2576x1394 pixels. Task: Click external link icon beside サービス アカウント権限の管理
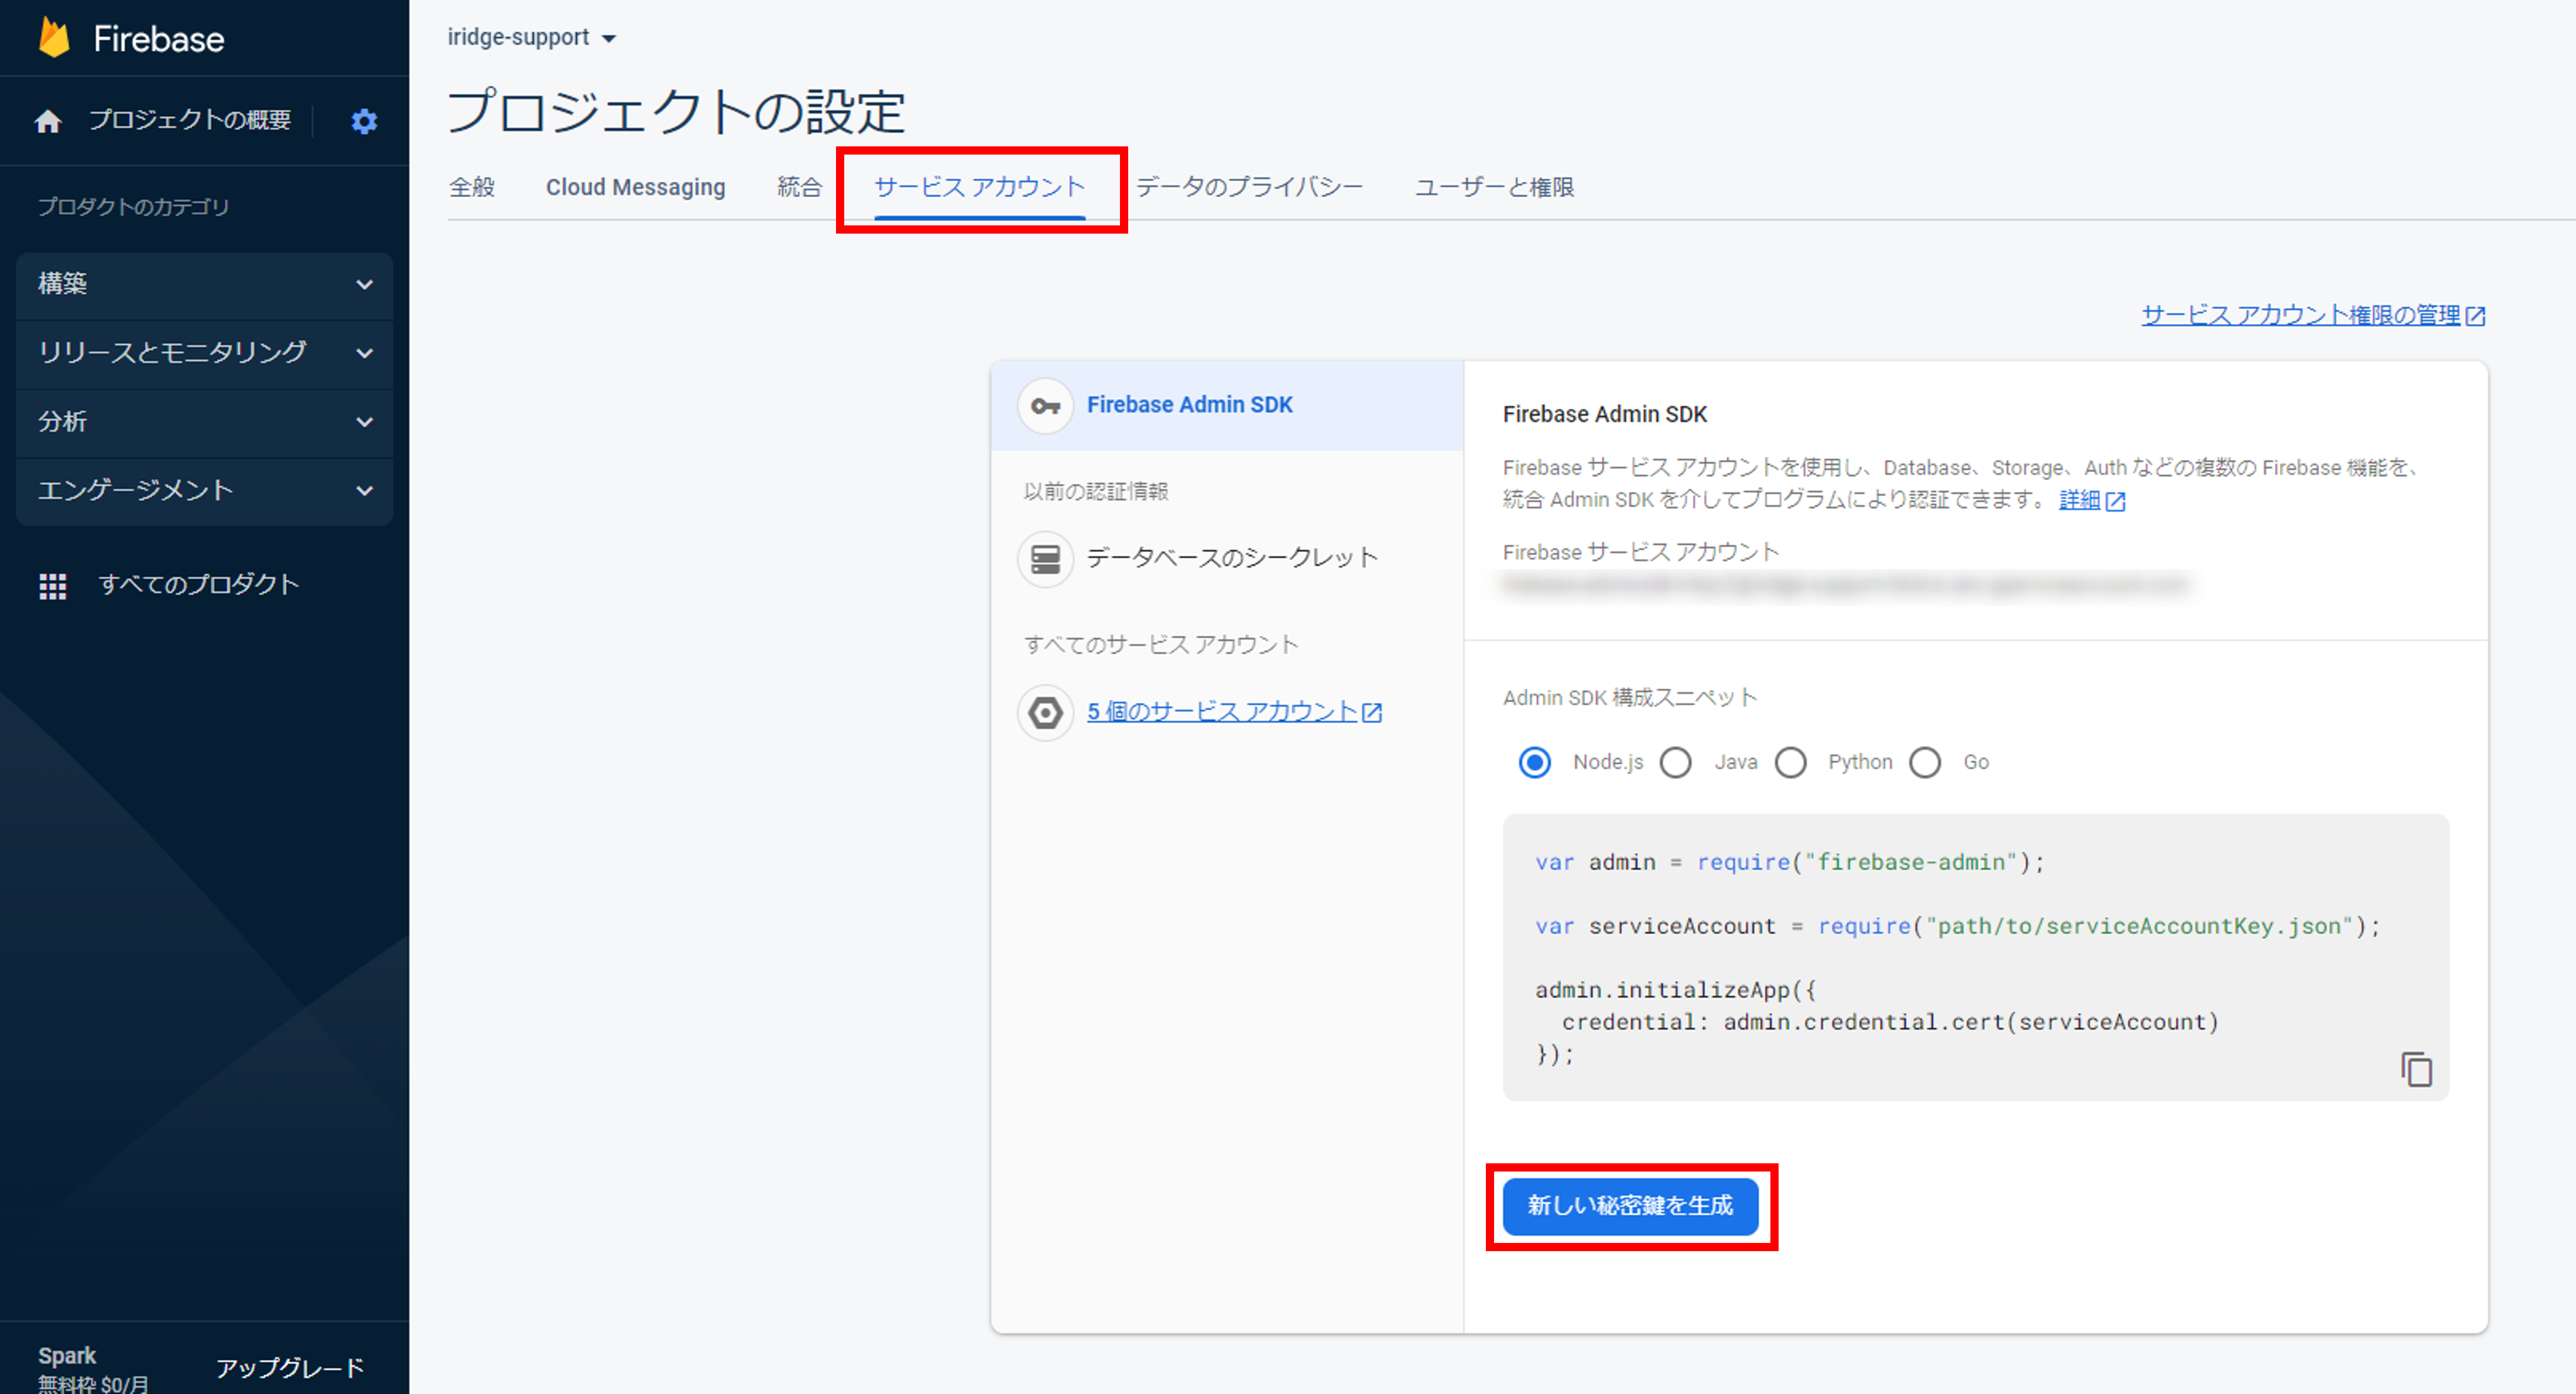2475,316
